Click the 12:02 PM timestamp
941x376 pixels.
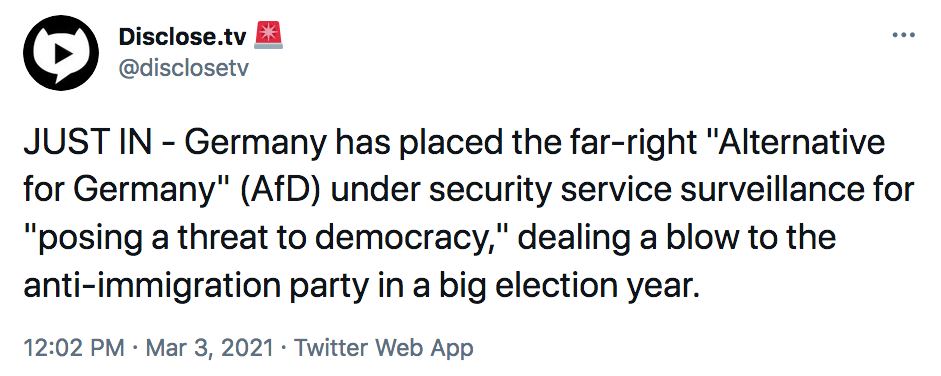(74, 348)
